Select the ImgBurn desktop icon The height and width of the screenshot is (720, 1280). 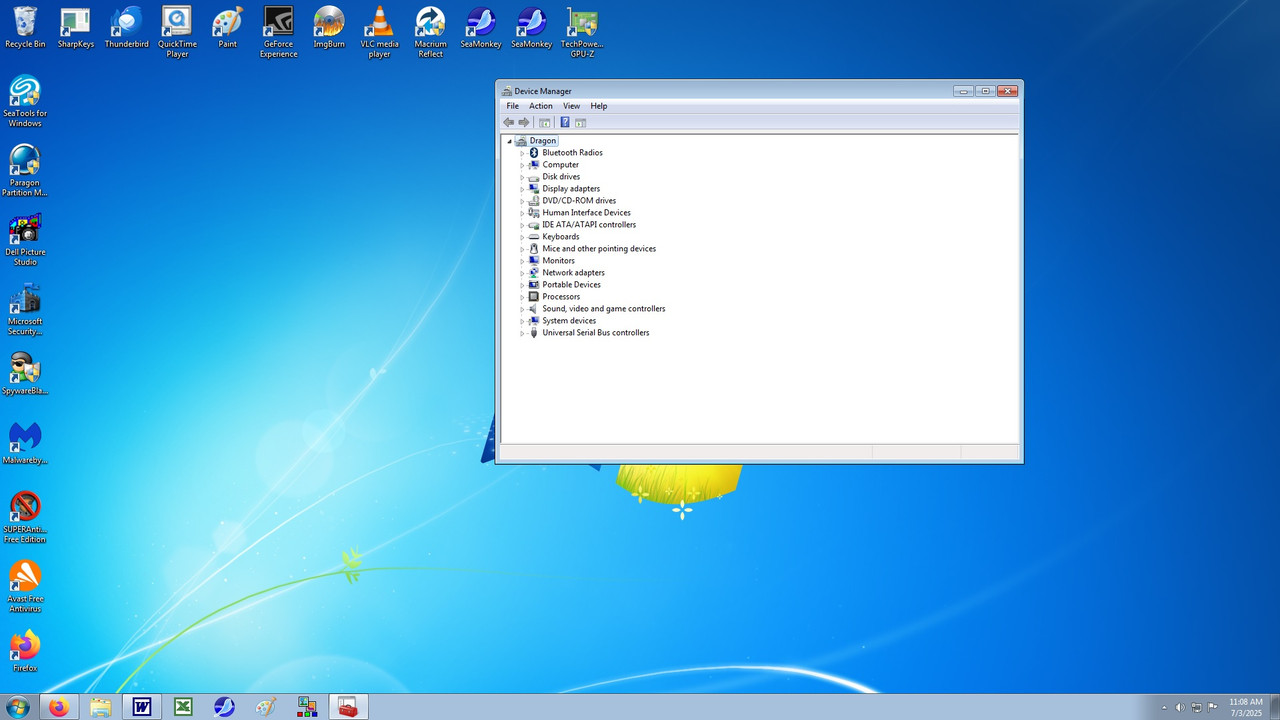coord(329,27)
